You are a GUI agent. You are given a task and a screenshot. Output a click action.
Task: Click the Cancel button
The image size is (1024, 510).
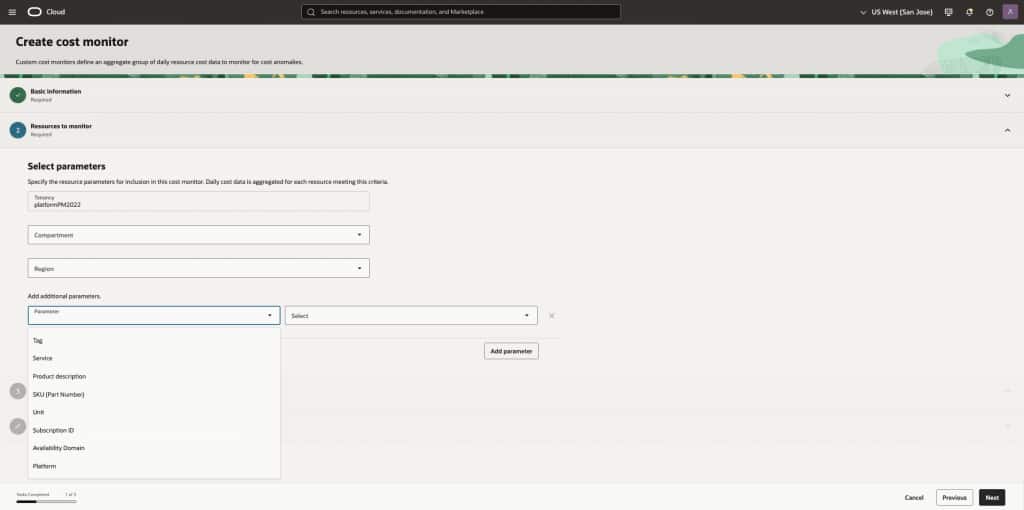pyautogui.click(x=914, y=498)
